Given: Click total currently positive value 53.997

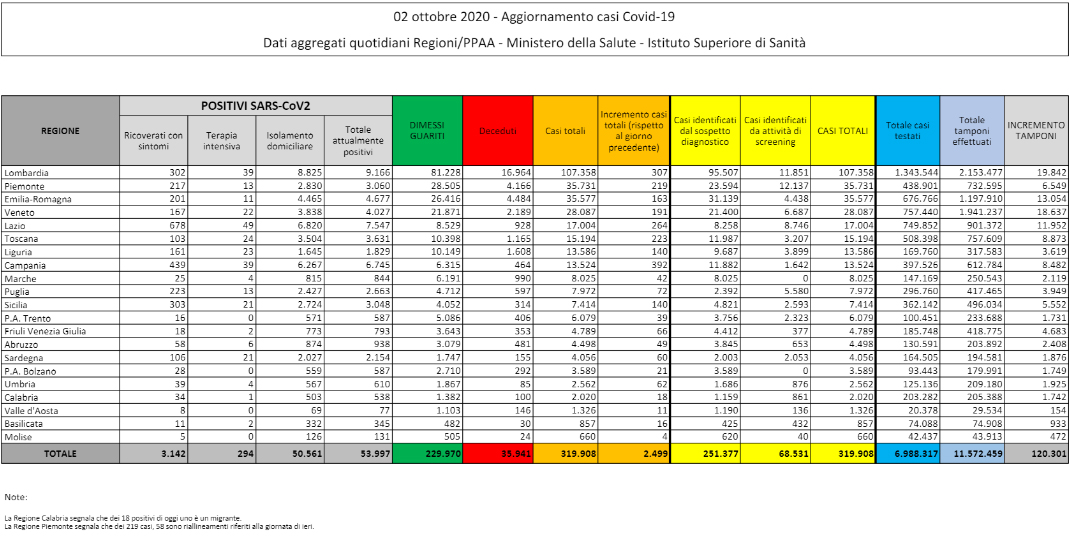Looking at the screenshot, I should tap(374, 454).
